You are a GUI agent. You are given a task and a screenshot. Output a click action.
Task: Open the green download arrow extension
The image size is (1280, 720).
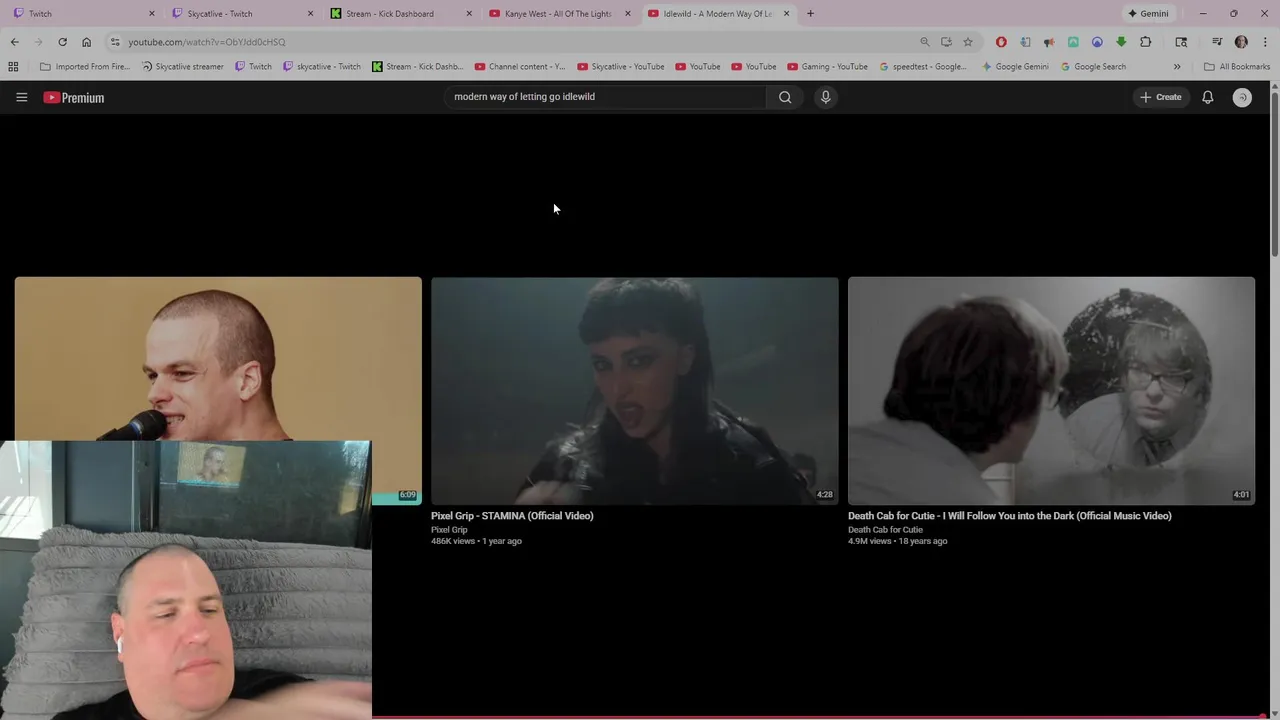click(1121, 42)
